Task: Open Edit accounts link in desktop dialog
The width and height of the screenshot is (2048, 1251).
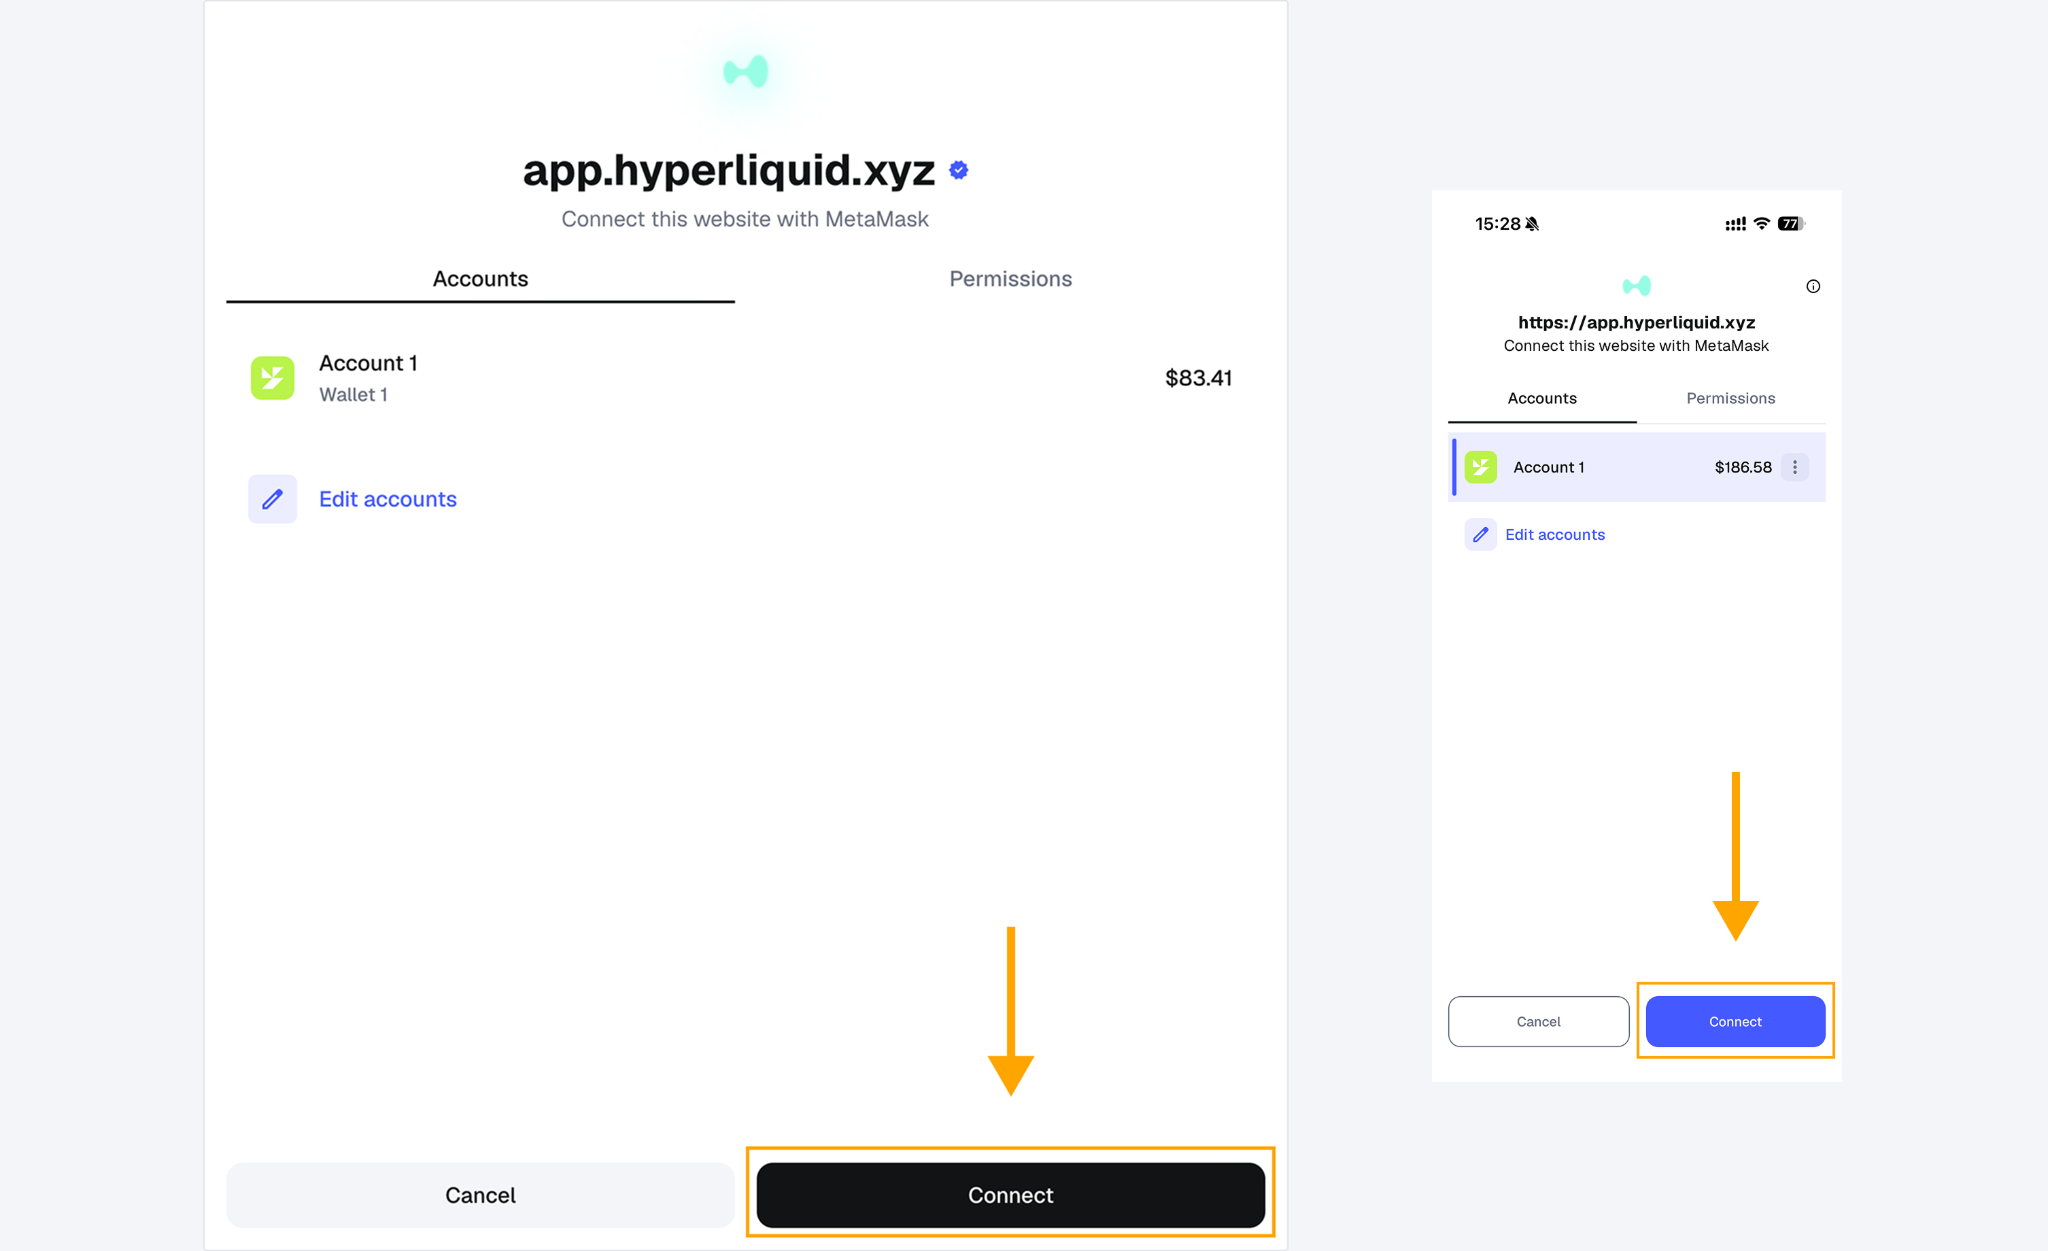Action: pyautogui.click(x=388, y=499)
